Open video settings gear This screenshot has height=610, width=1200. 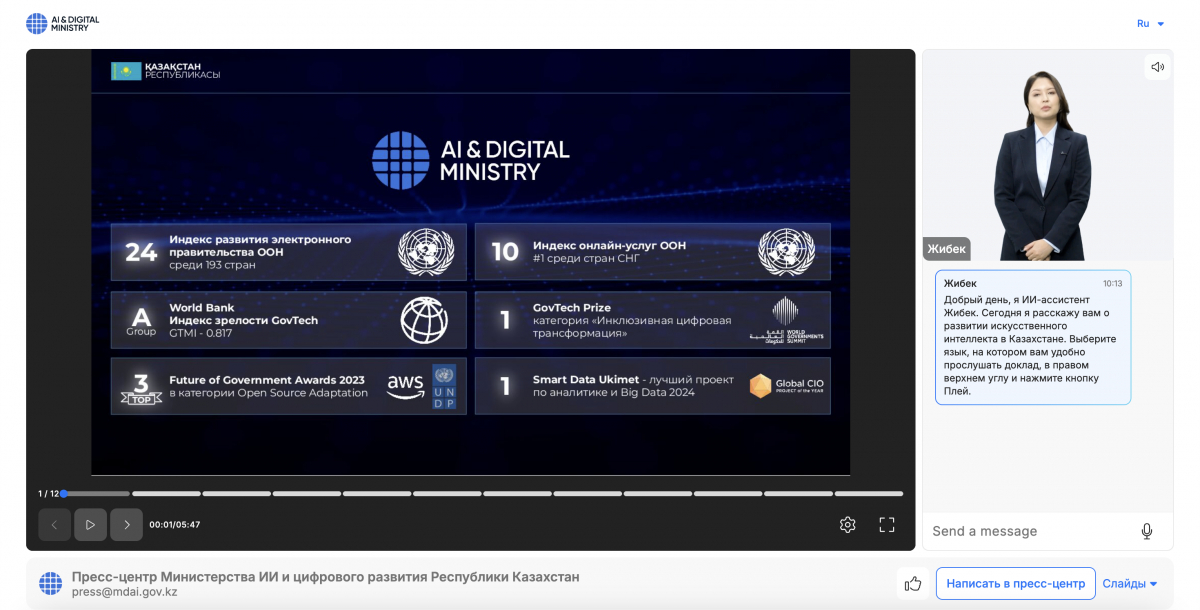pyautogui.click(x=847, y=525)
